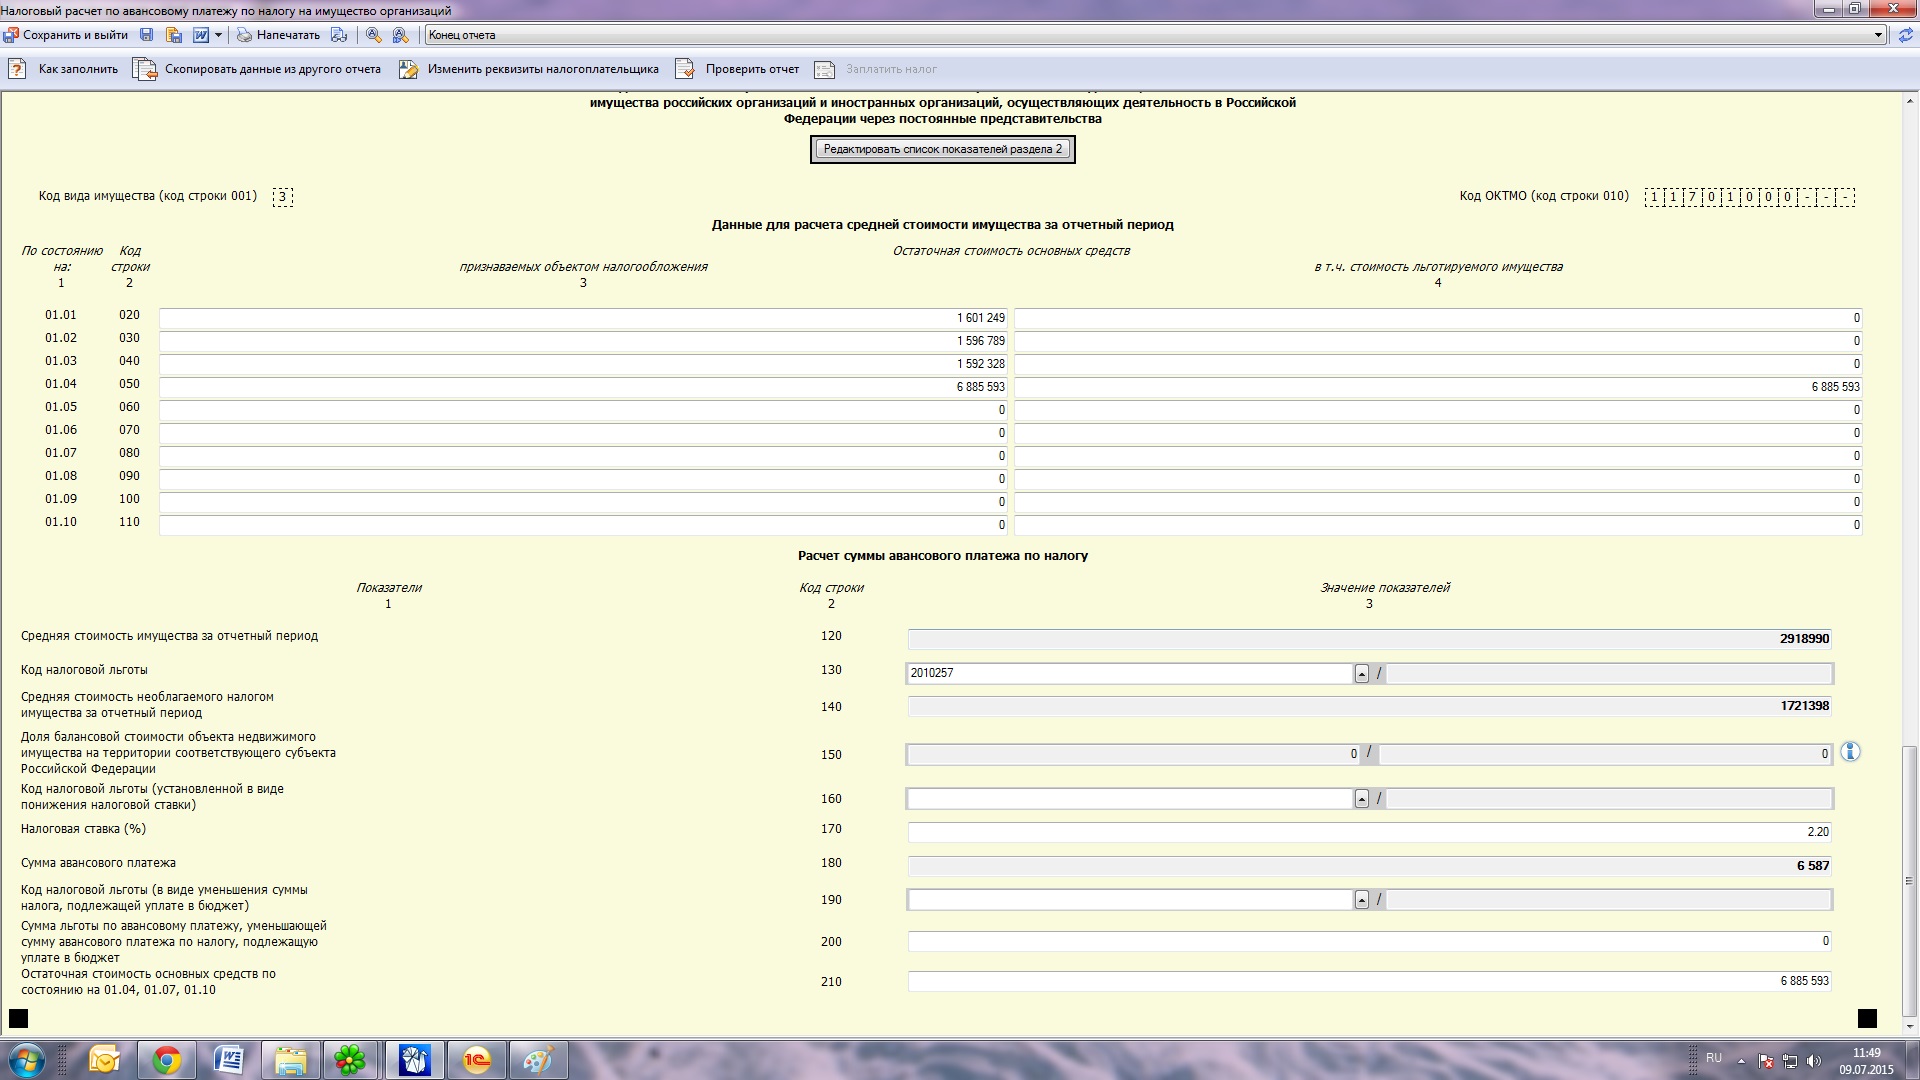Click the refresh icon at top right

coord(1906,35)
